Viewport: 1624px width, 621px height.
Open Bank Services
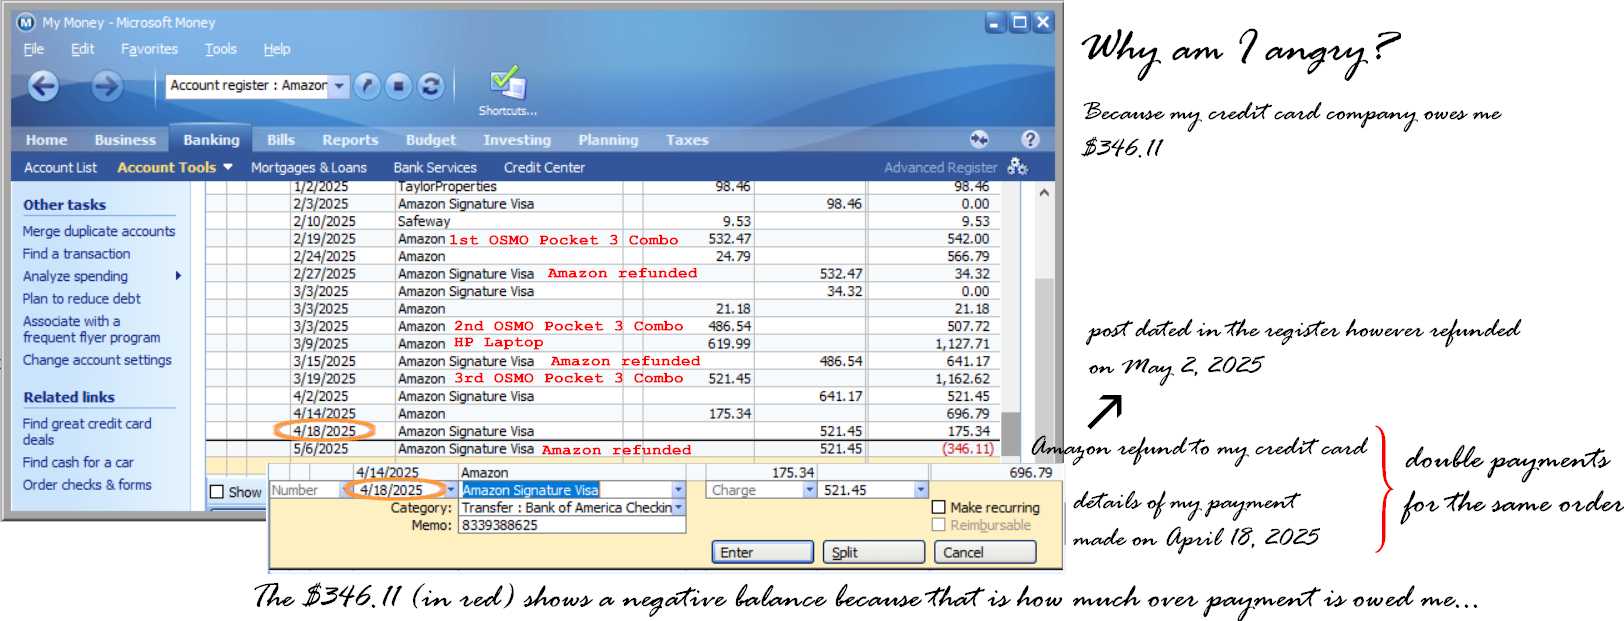[x=435, y=167]
